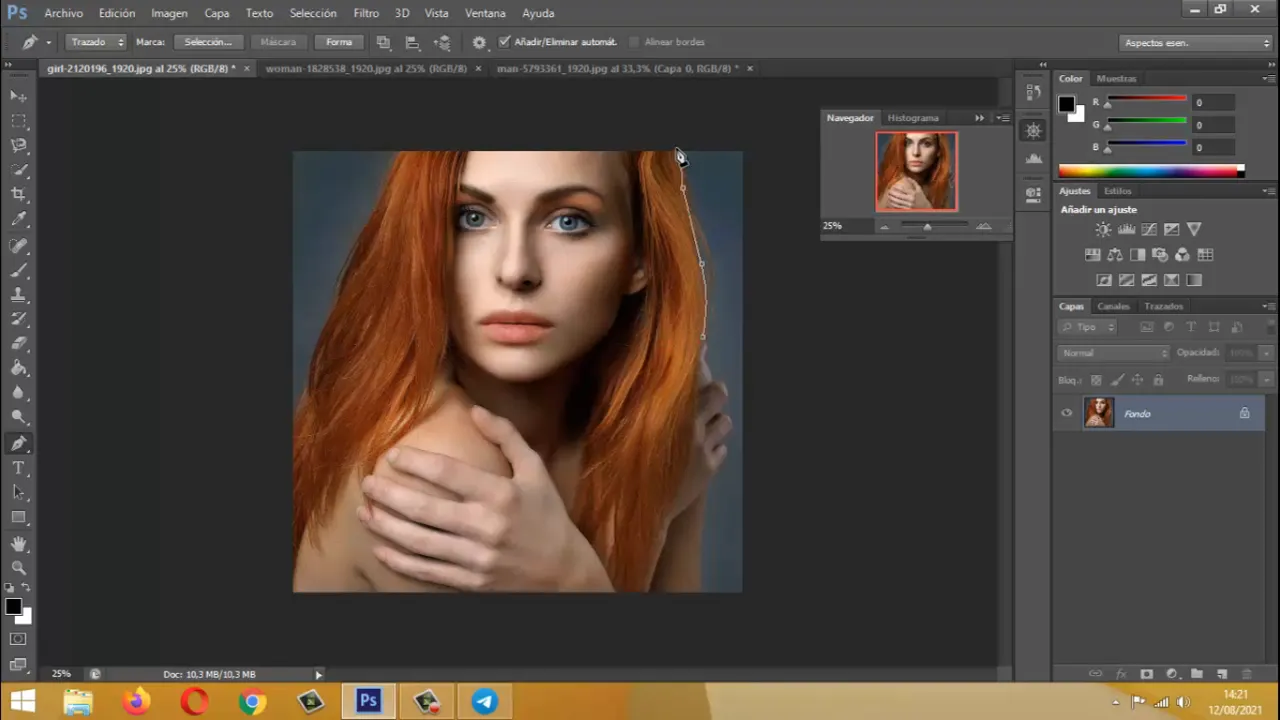This screenshot has width=1280, height=720.
Task: Click the Levels adjustment icon
Action: click(1126, 230)
